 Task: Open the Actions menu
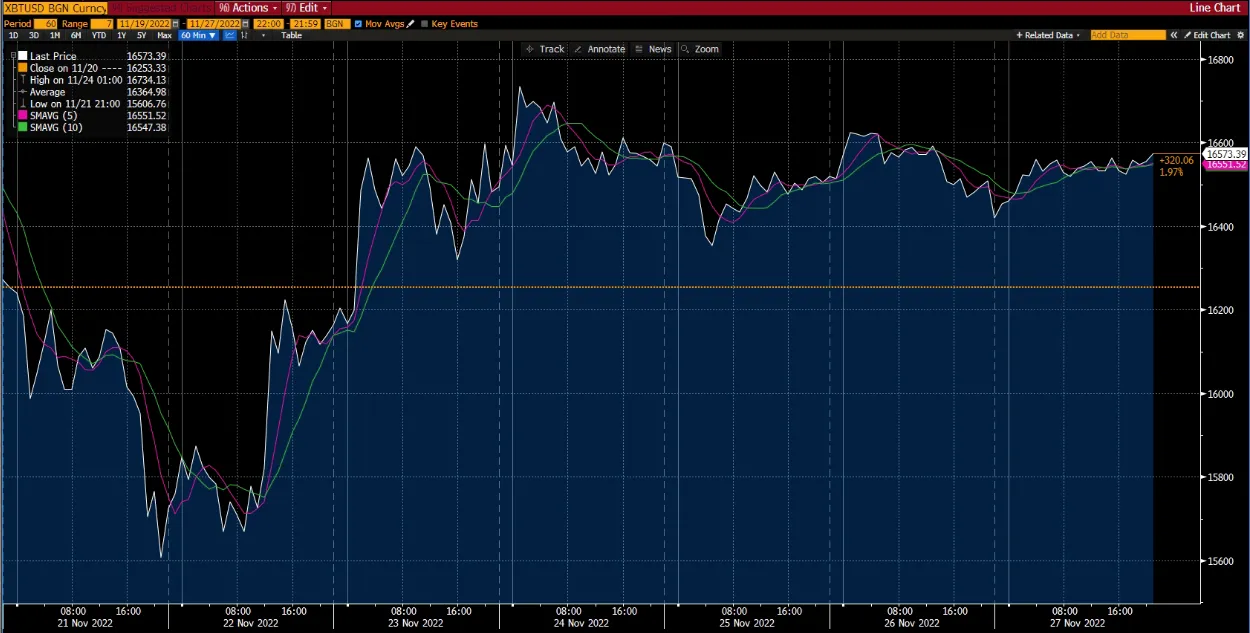[246, 7]
